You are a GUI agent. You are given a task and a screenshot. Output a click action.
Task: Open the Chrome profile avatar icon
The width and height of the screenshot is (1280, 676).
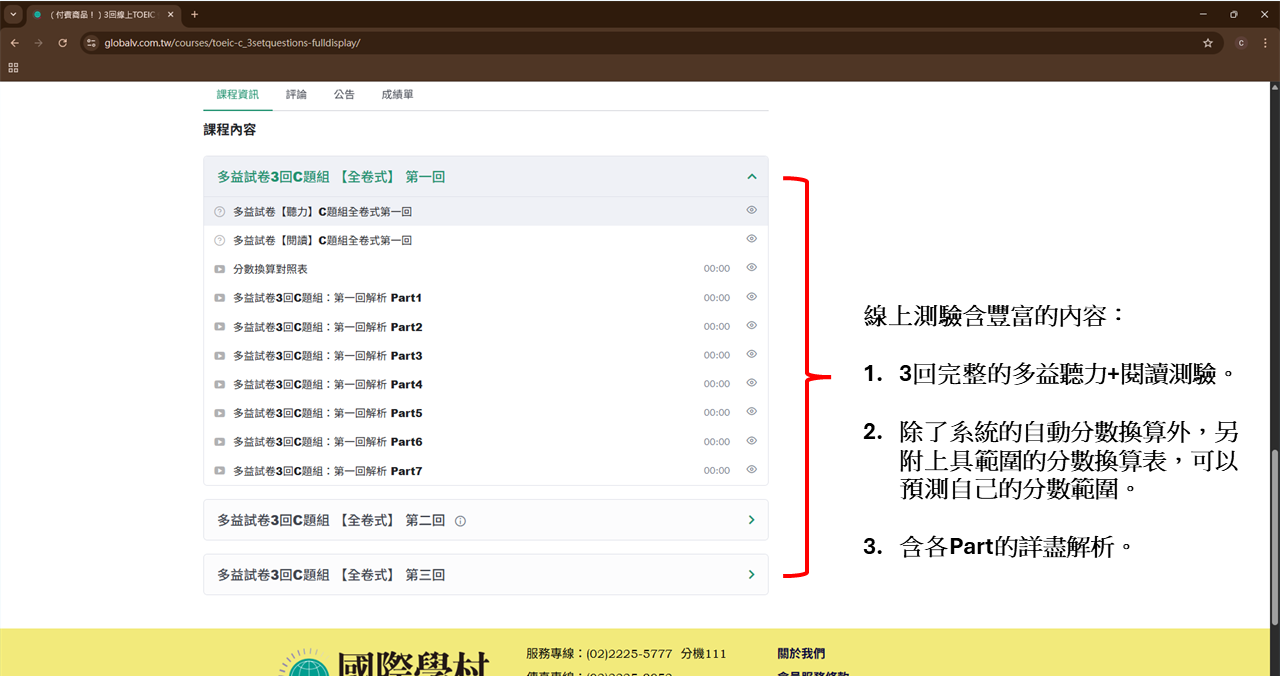click(x=1241, y=43)
